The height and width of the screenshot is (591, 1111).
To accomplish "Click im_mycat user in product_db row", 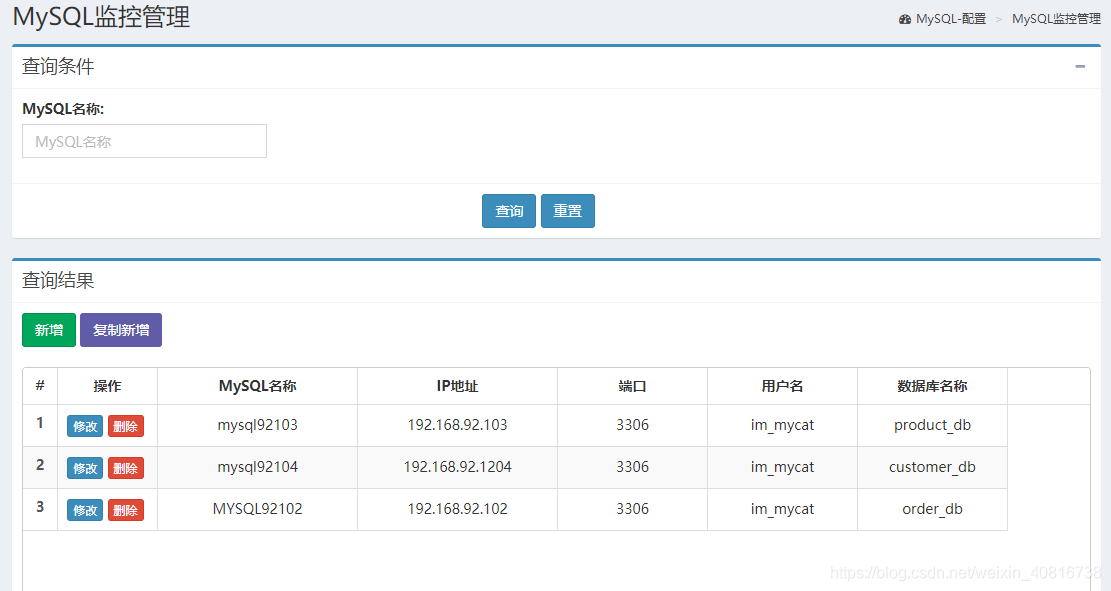I will 782,425.
